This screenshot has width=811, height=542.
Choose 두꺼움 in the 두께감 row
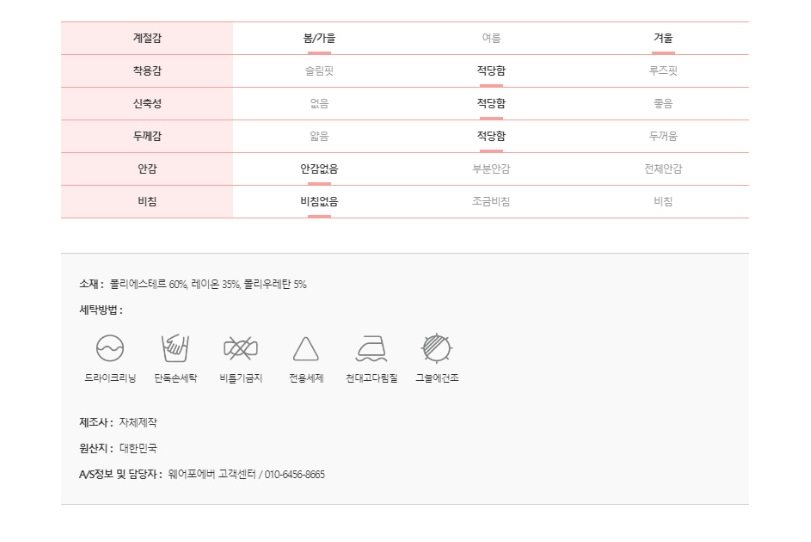663,136
